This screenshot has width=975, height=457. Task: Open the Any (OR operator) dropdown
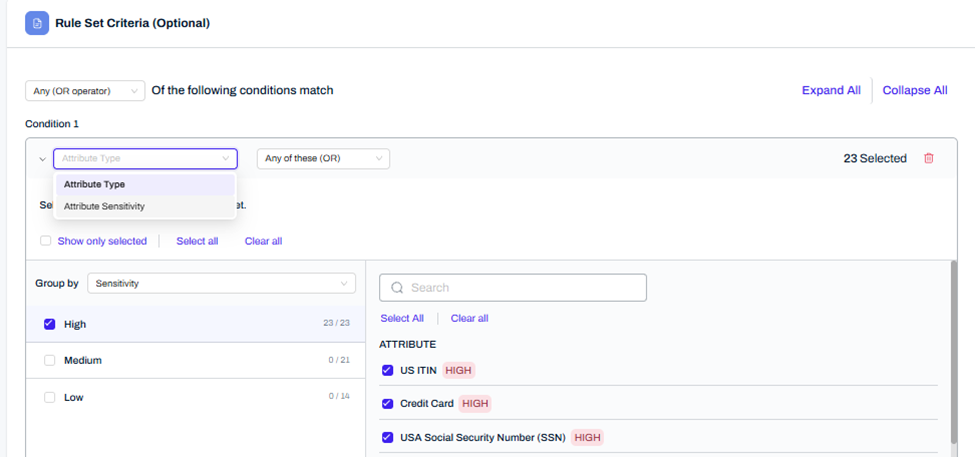[x=85, y=91]
